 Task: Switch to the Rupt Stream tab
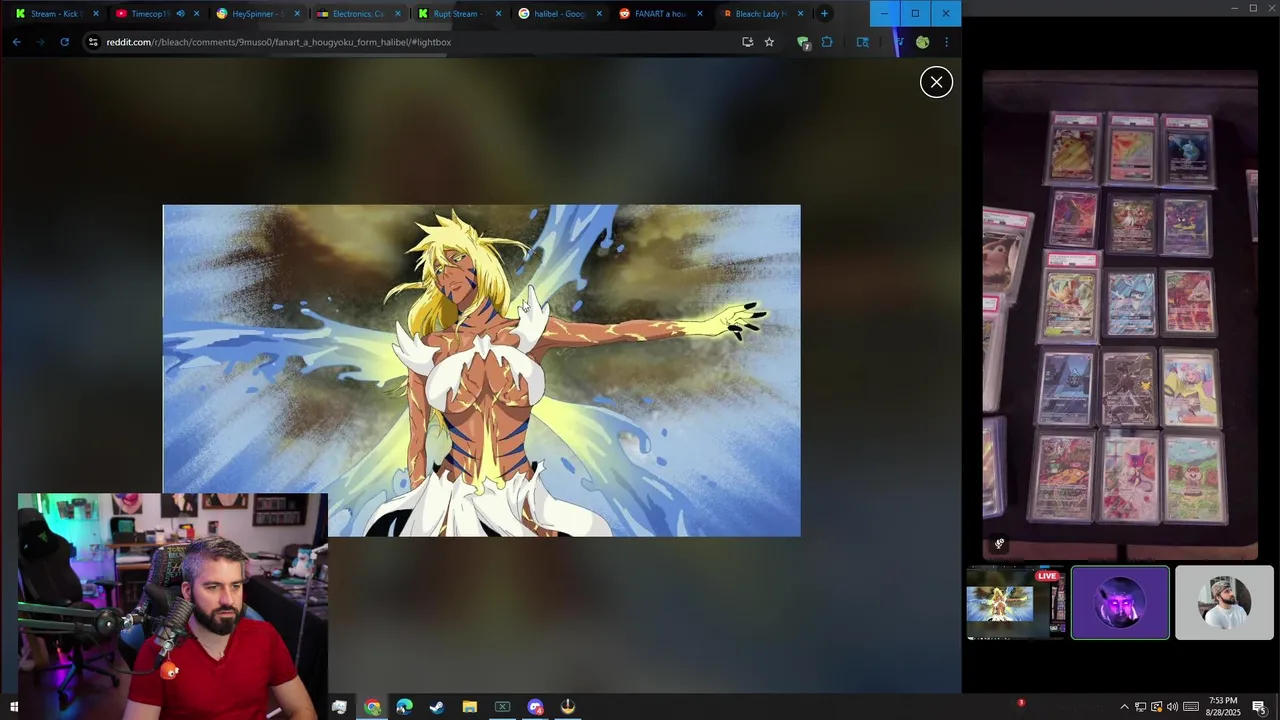[x=457, y=14]
